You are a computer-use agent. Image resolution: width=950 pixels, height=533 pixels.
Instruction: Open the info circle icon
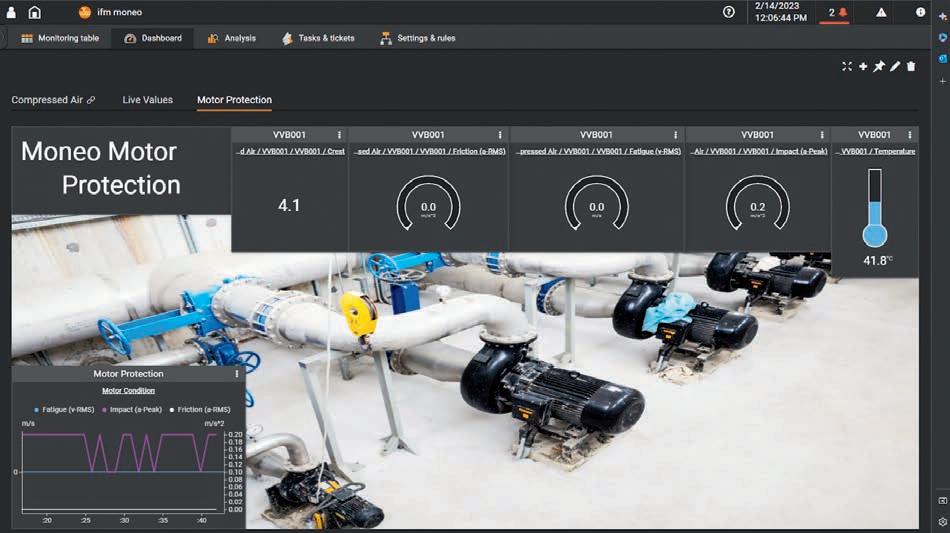(920, 12)
